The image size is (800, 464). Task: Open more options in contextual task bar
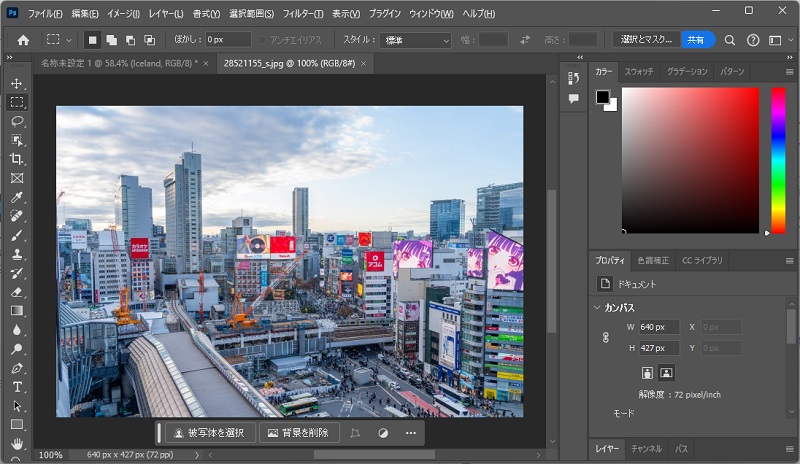click(x=411, y=433)
